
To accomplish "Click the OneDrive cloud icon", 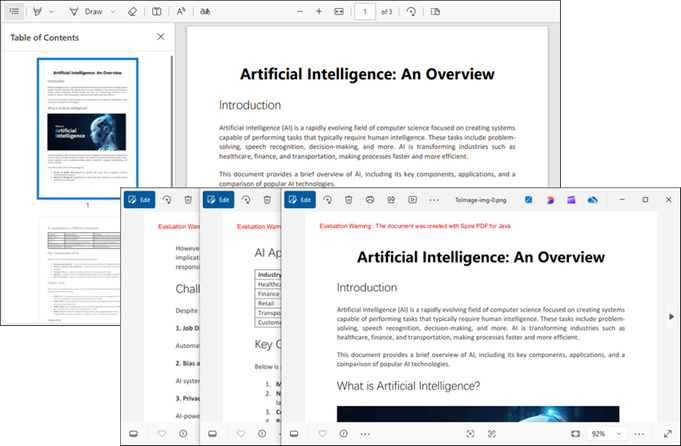I will (x=592, y=200).
